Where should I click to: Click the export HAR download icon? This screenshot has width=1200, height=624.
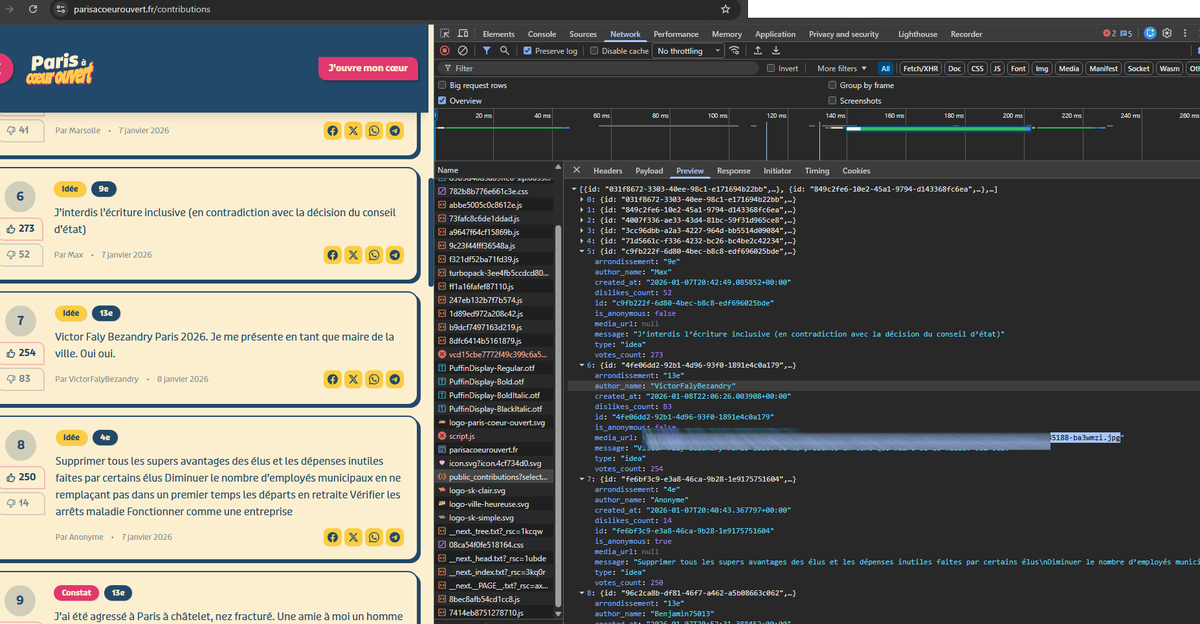776,51
